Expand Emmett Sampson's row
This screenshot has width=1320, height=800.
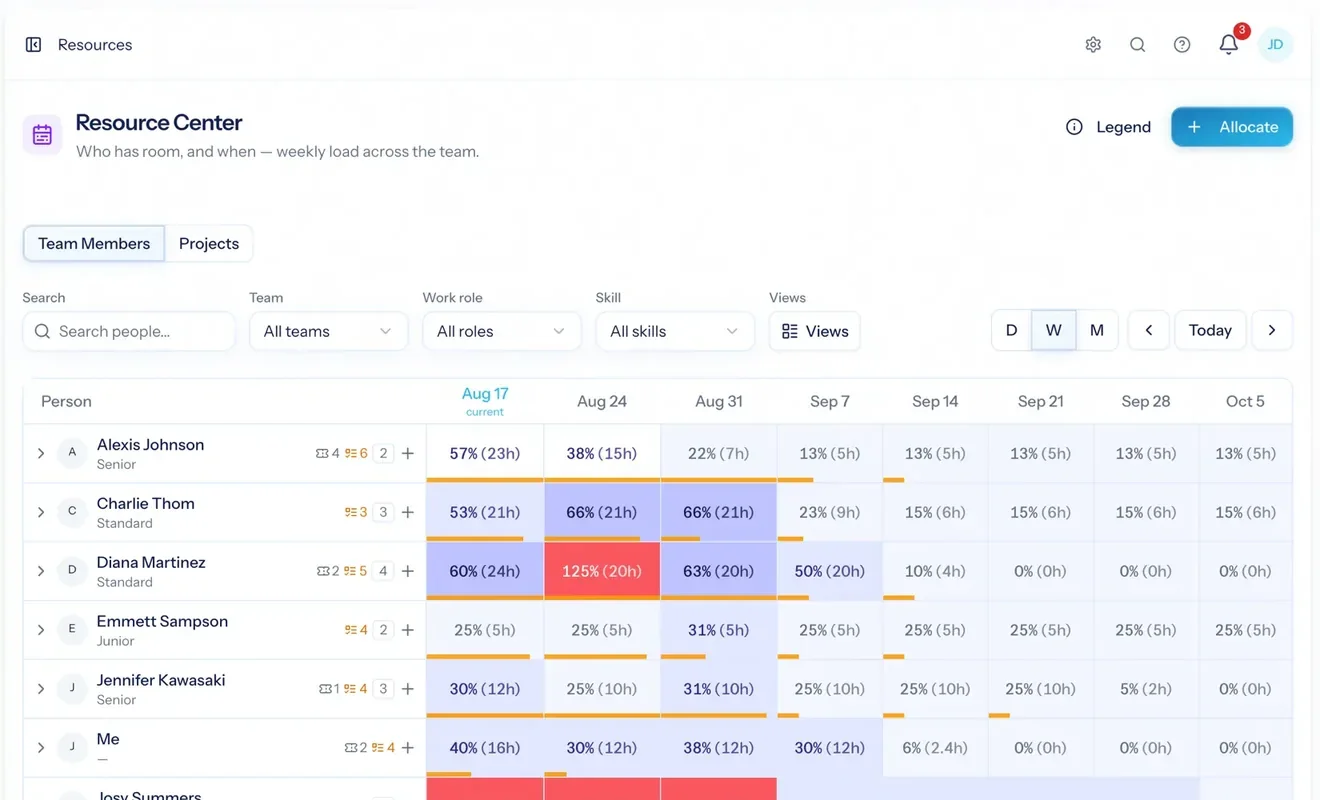coord(41,630)
